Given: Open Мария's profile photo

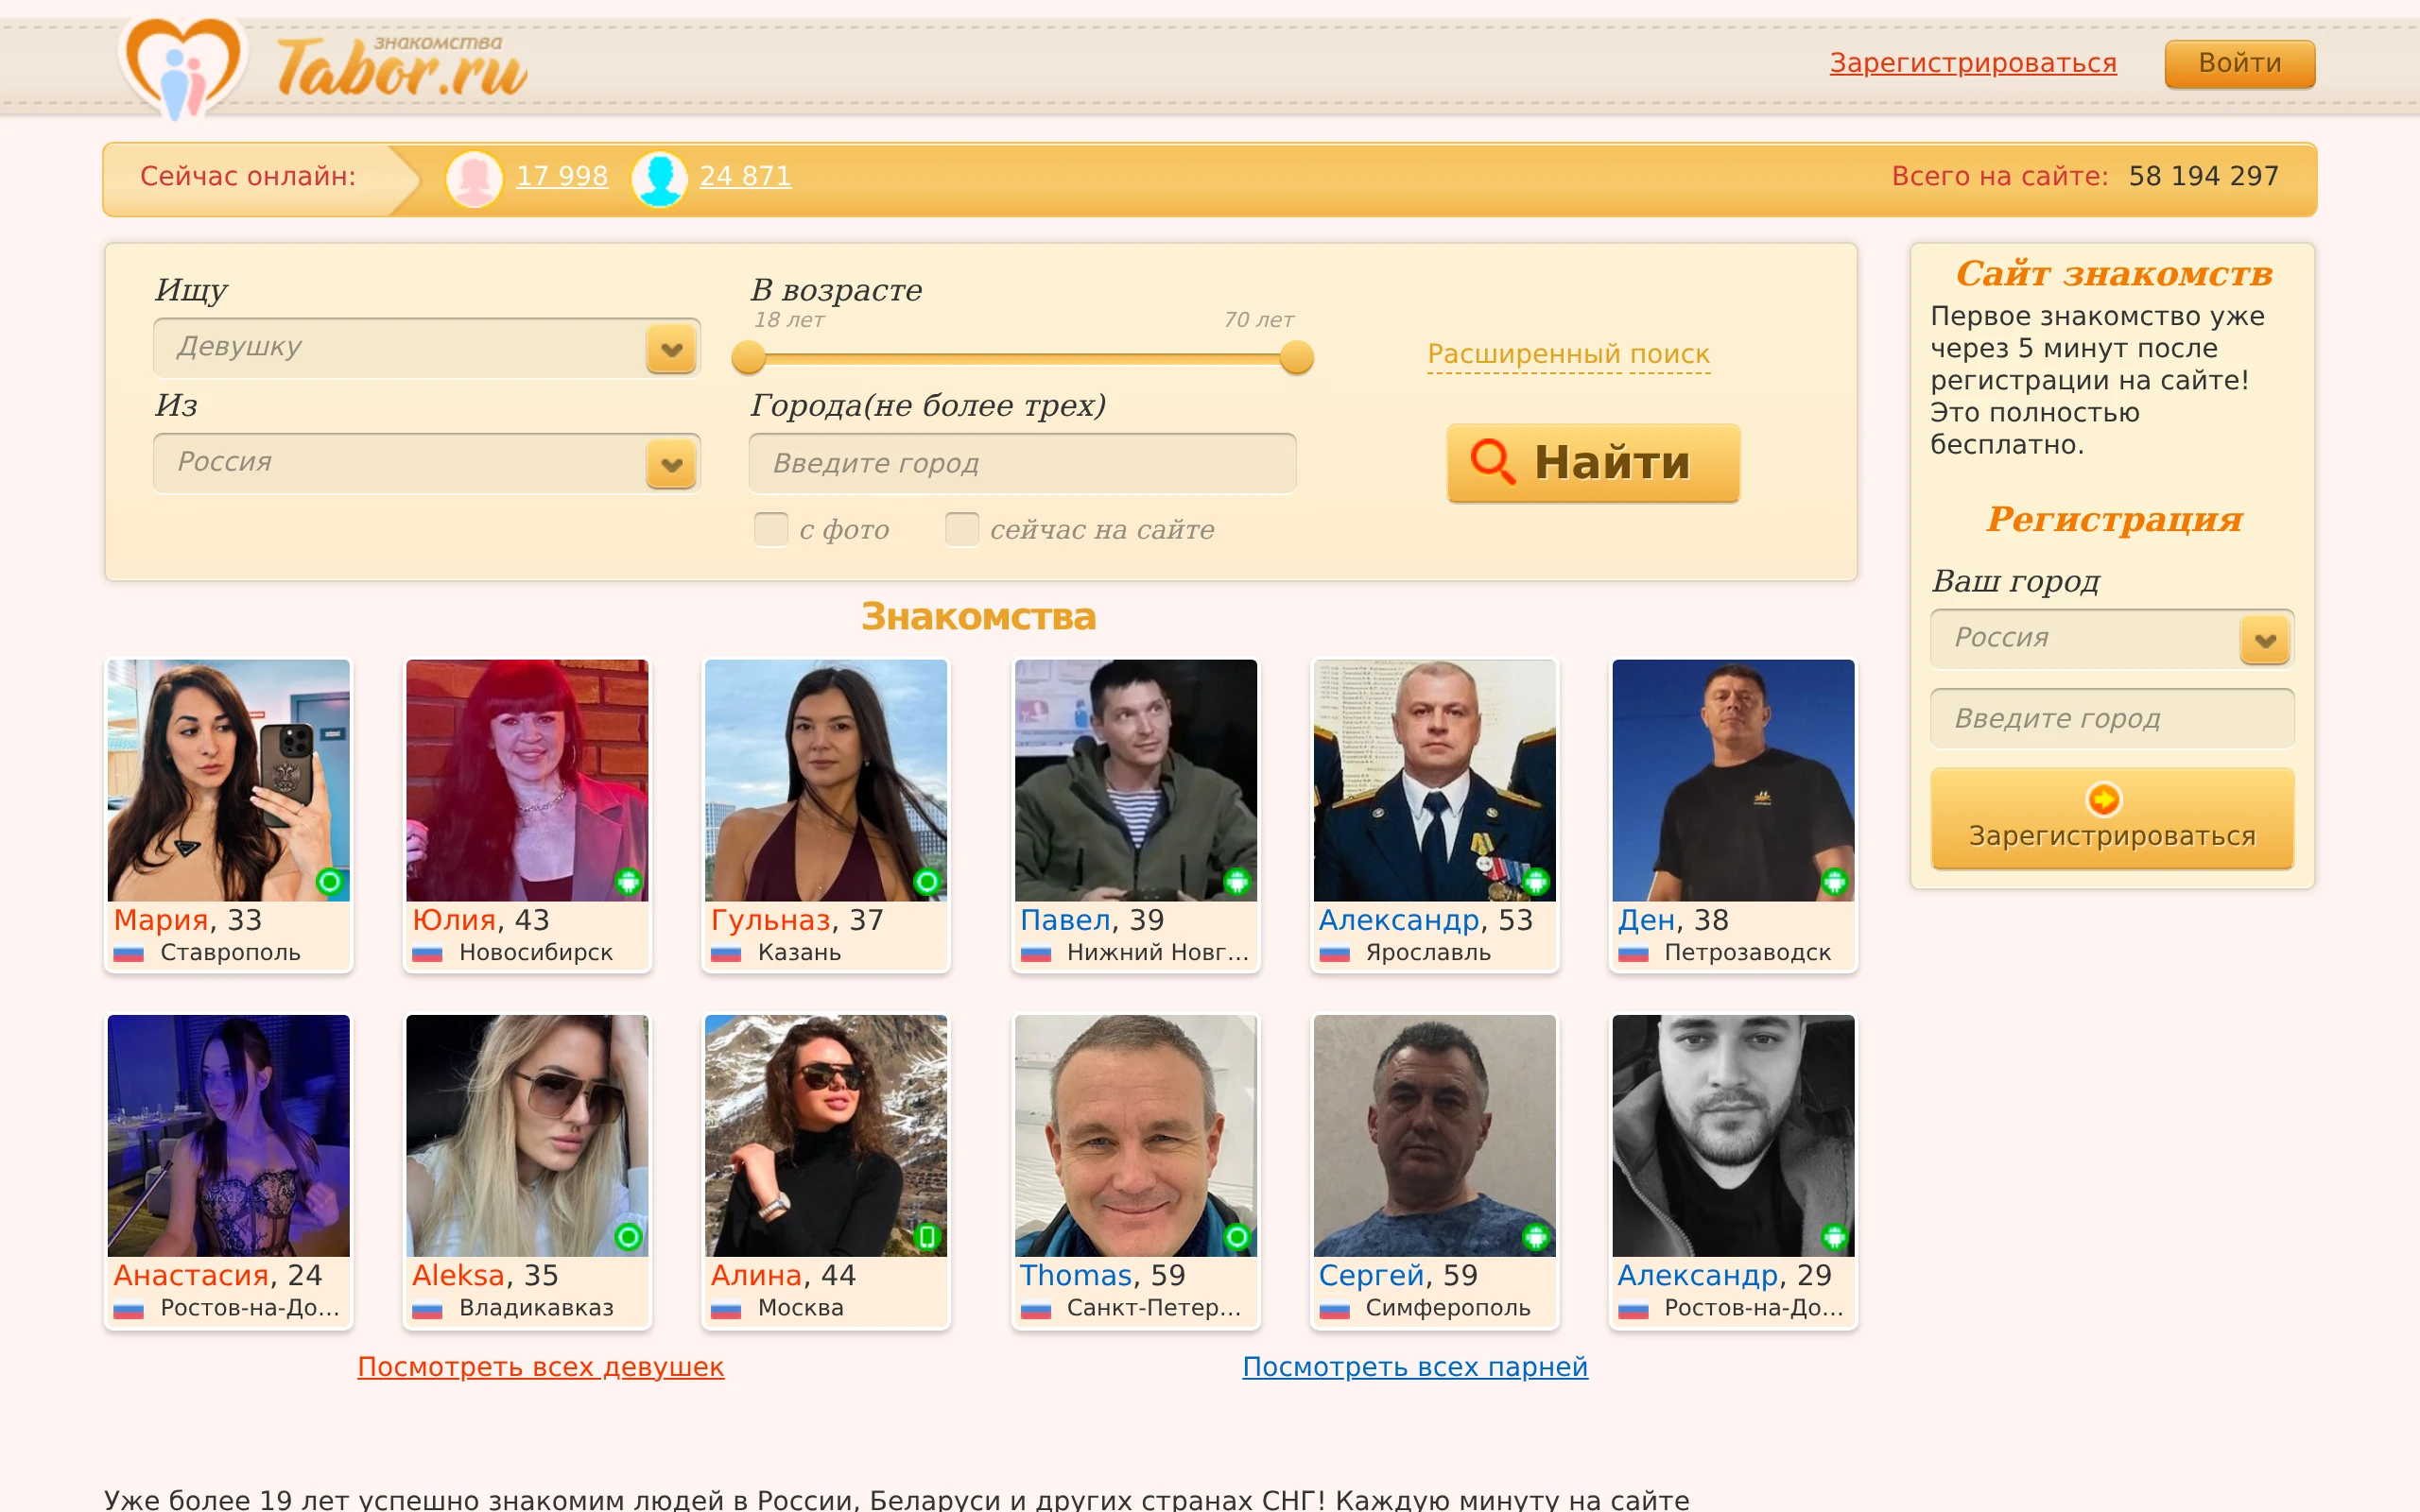Looking at the screenshot, I should point(229,780).
